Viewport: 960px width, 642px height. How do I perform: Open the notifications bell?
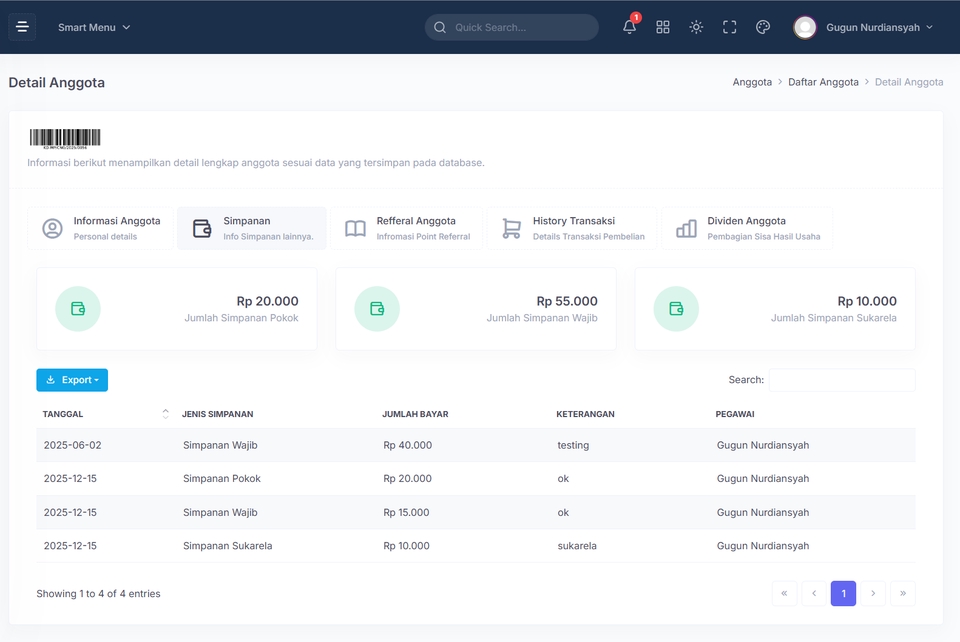coord(629,27)
